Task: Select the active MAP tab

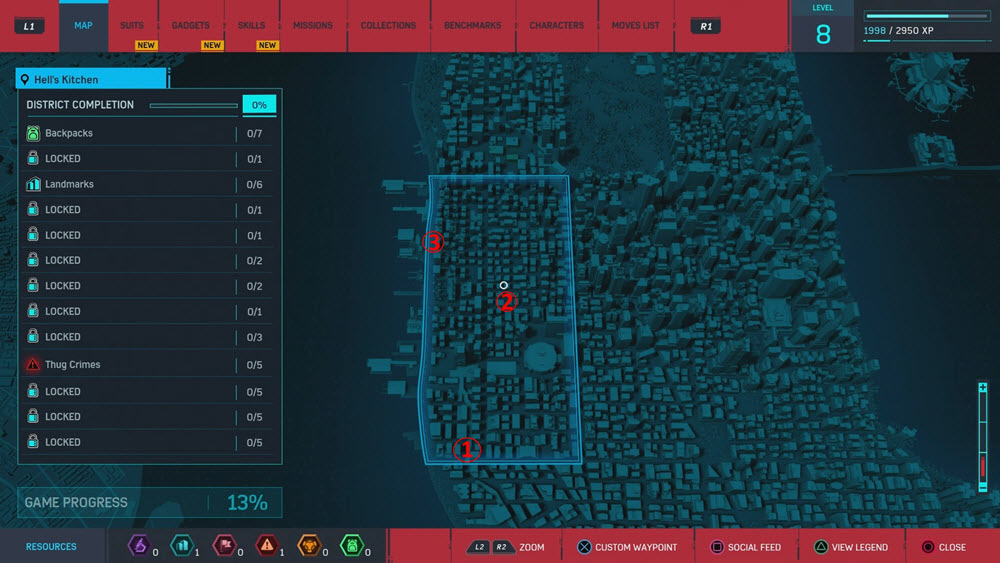Action: [84, 26]
